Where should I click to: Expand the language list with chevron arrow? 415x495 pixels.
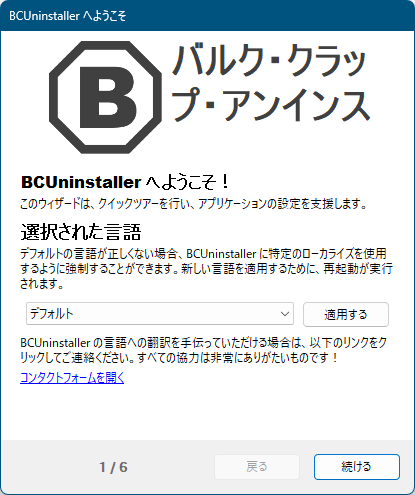(x=284, y=314)
